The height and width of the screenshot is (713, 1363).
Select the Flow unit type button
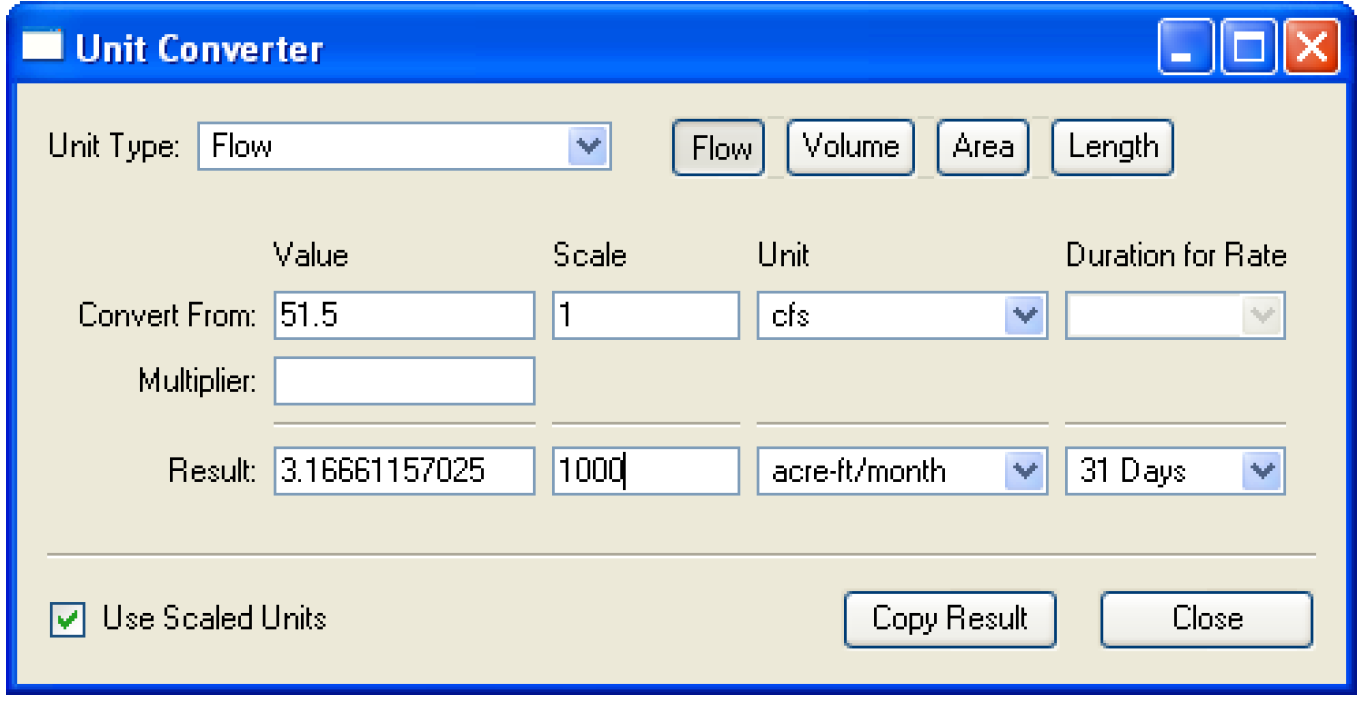(720, 148)
